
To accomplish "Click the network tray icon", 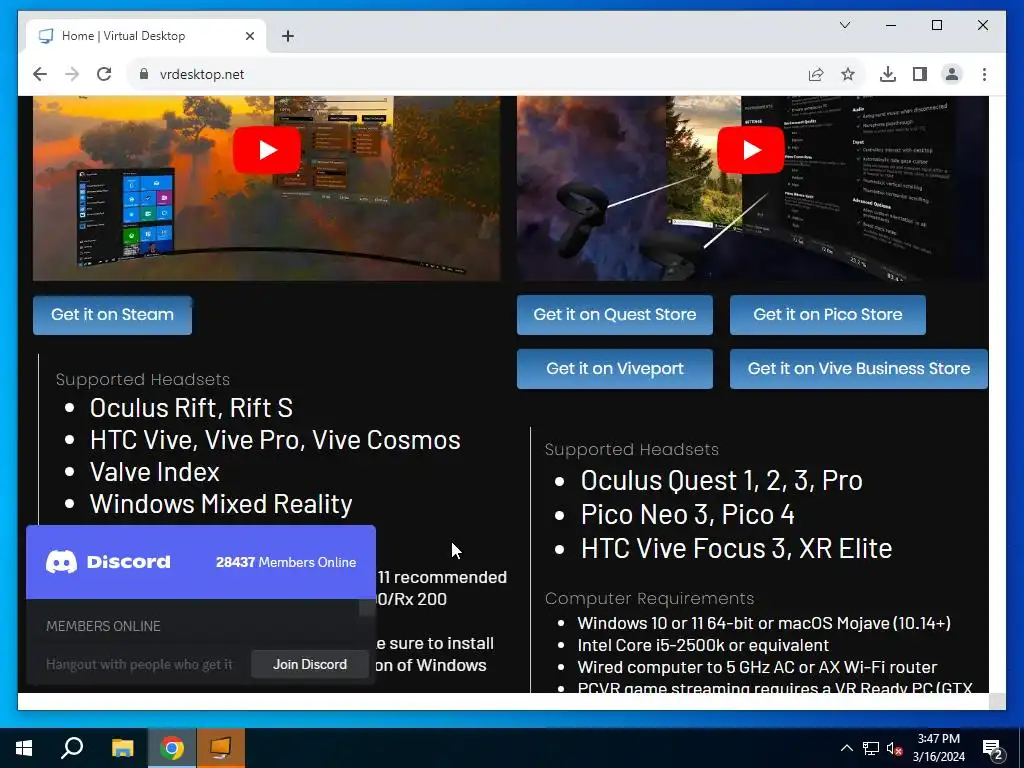I will pos(871,748).
